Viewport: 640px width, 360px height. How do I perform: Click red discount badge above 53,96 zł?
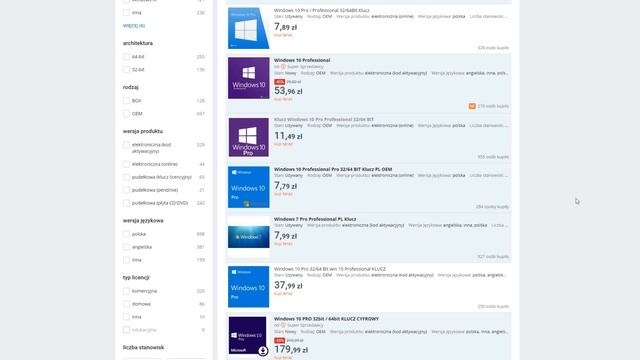(x=279, y=82)
